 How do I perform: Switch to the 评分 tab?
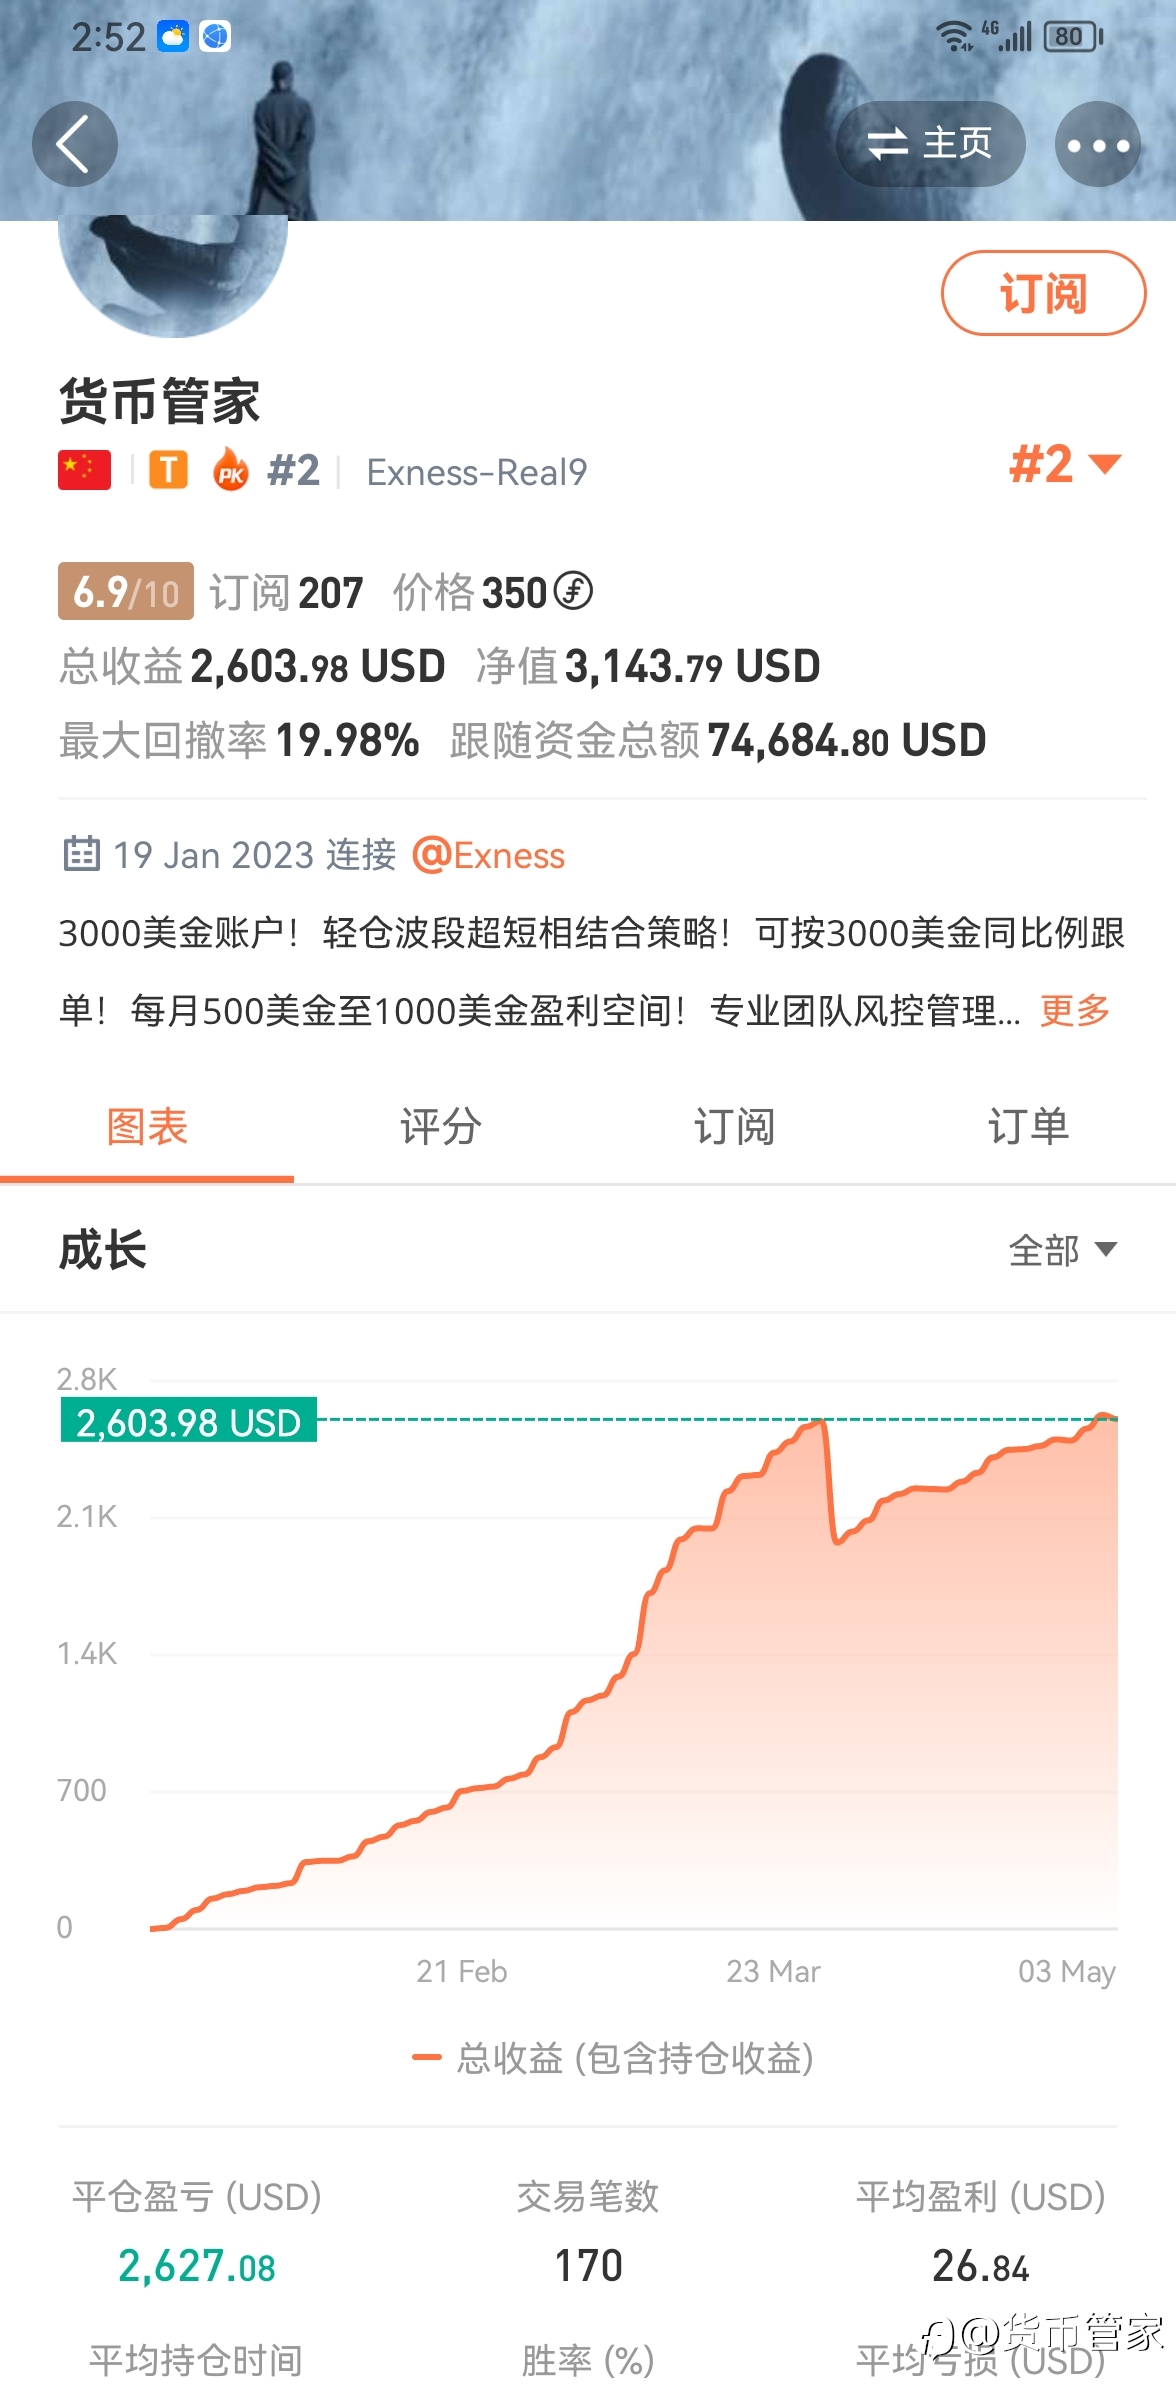click(441, 1127)
